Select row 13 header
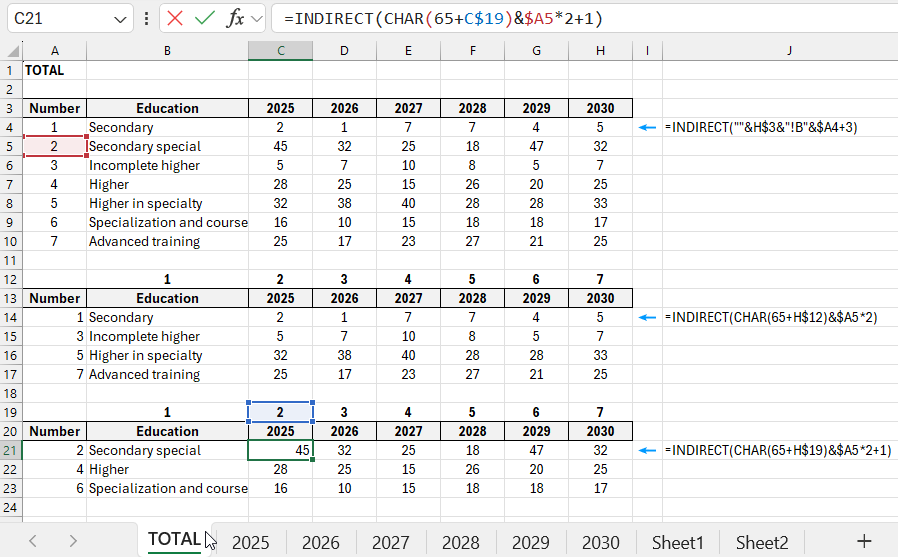 pos(11,298)
